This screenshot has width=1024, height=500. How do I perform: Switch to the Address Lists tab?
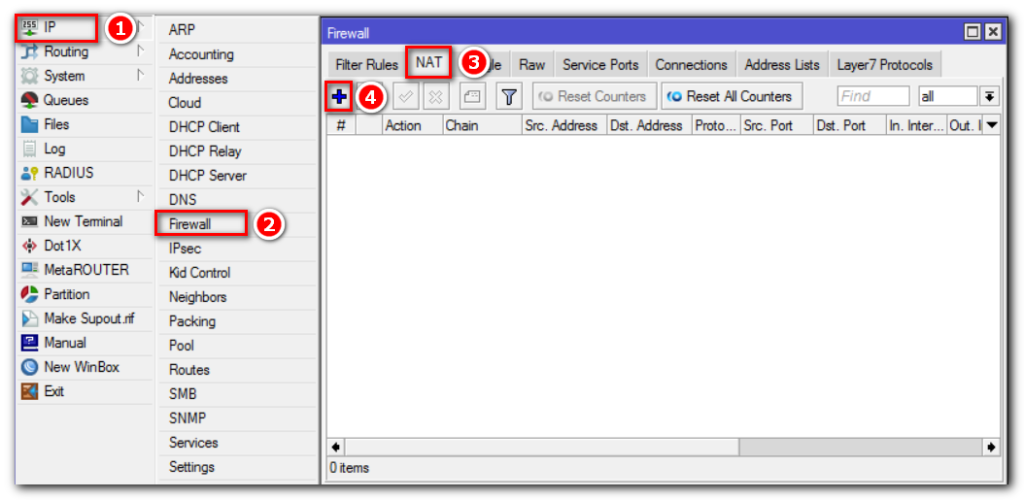[x=781, y=65]
